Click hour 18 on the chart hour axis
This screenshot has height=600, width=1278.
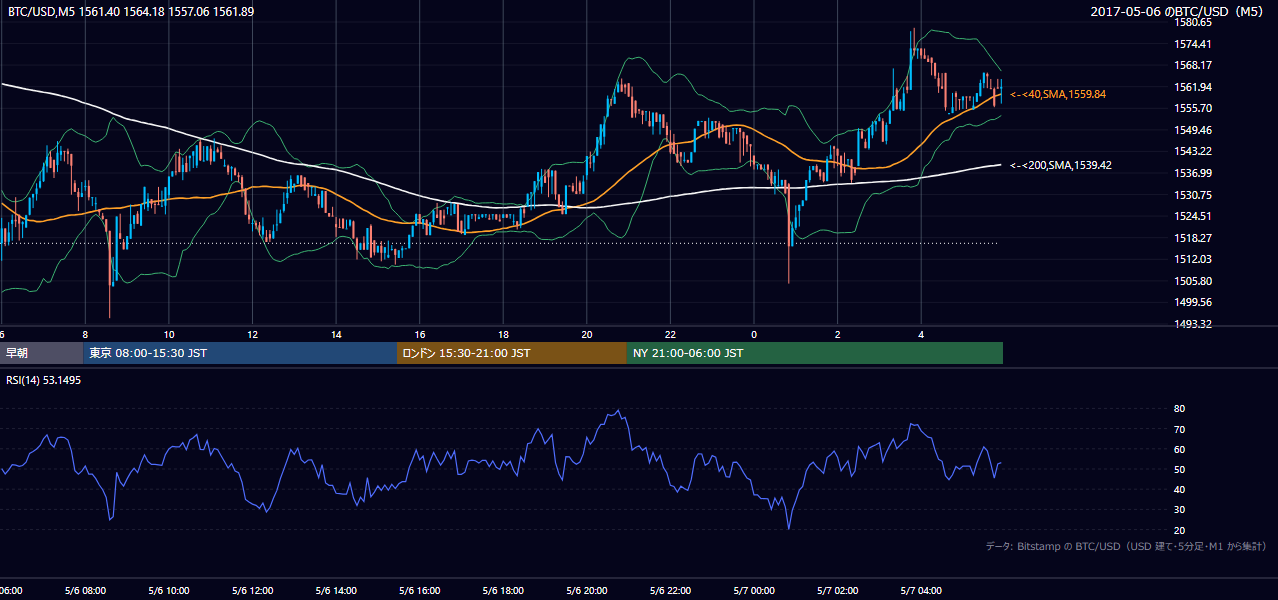(504, 335)
